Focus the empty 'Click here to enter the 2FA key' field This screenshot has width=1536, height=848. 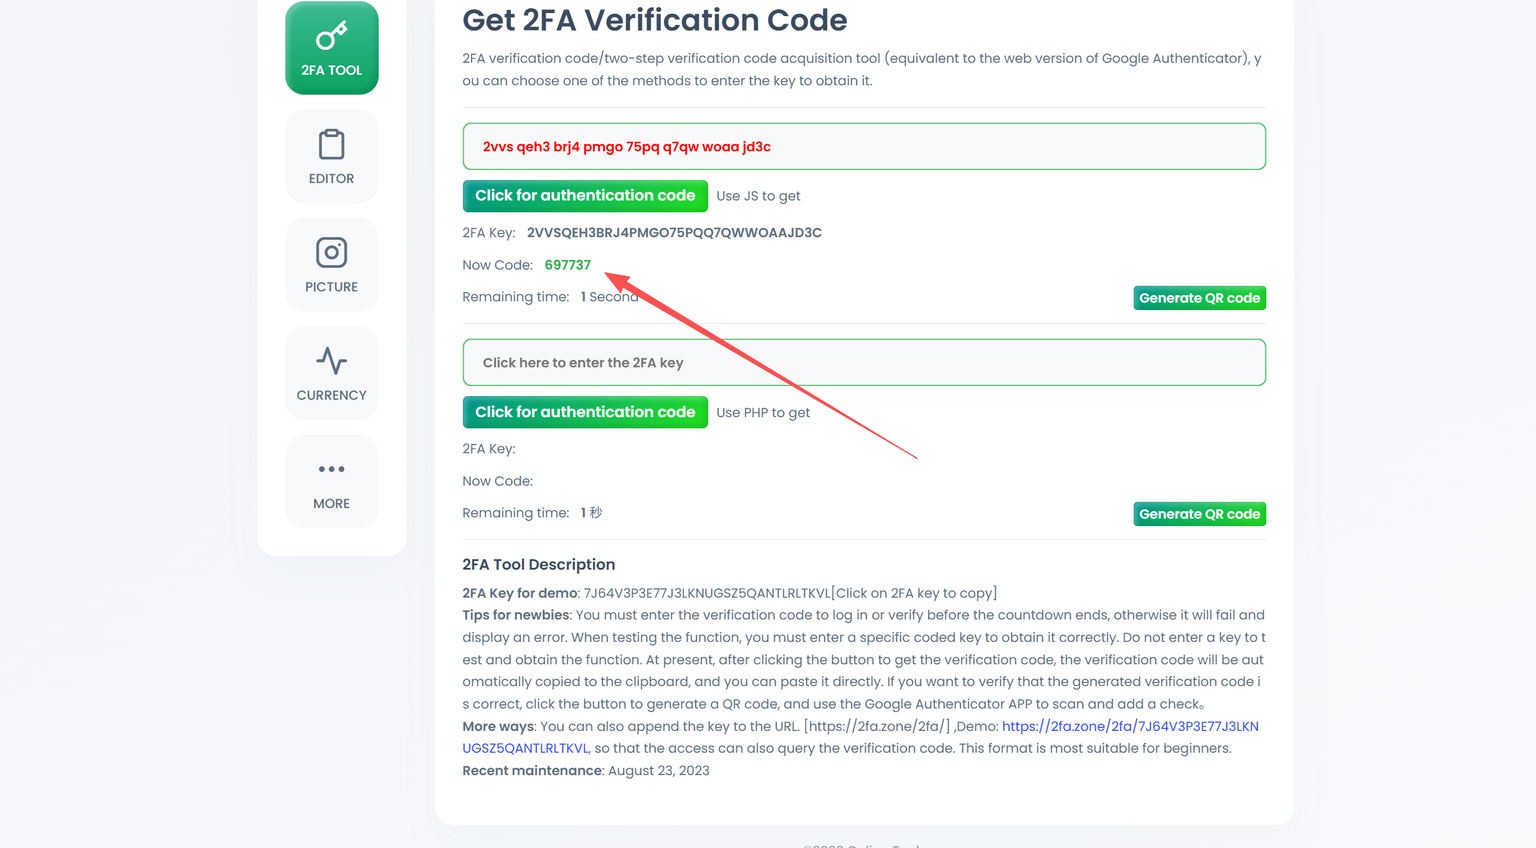click(x=863, y=363)
